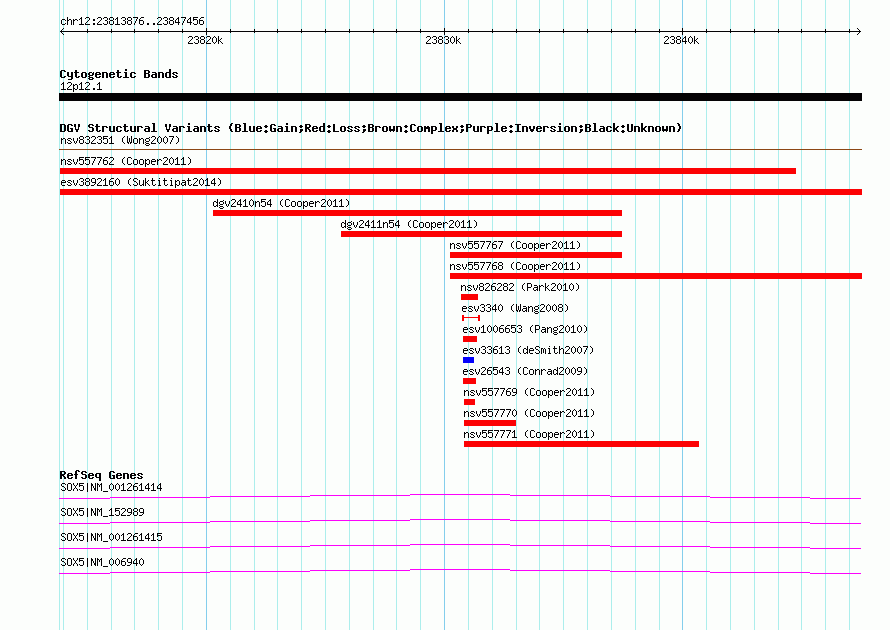This screenshot has height=630, width=890.
Task: Click the blue gain bar for esv33613
Action: tap(468, 360)
